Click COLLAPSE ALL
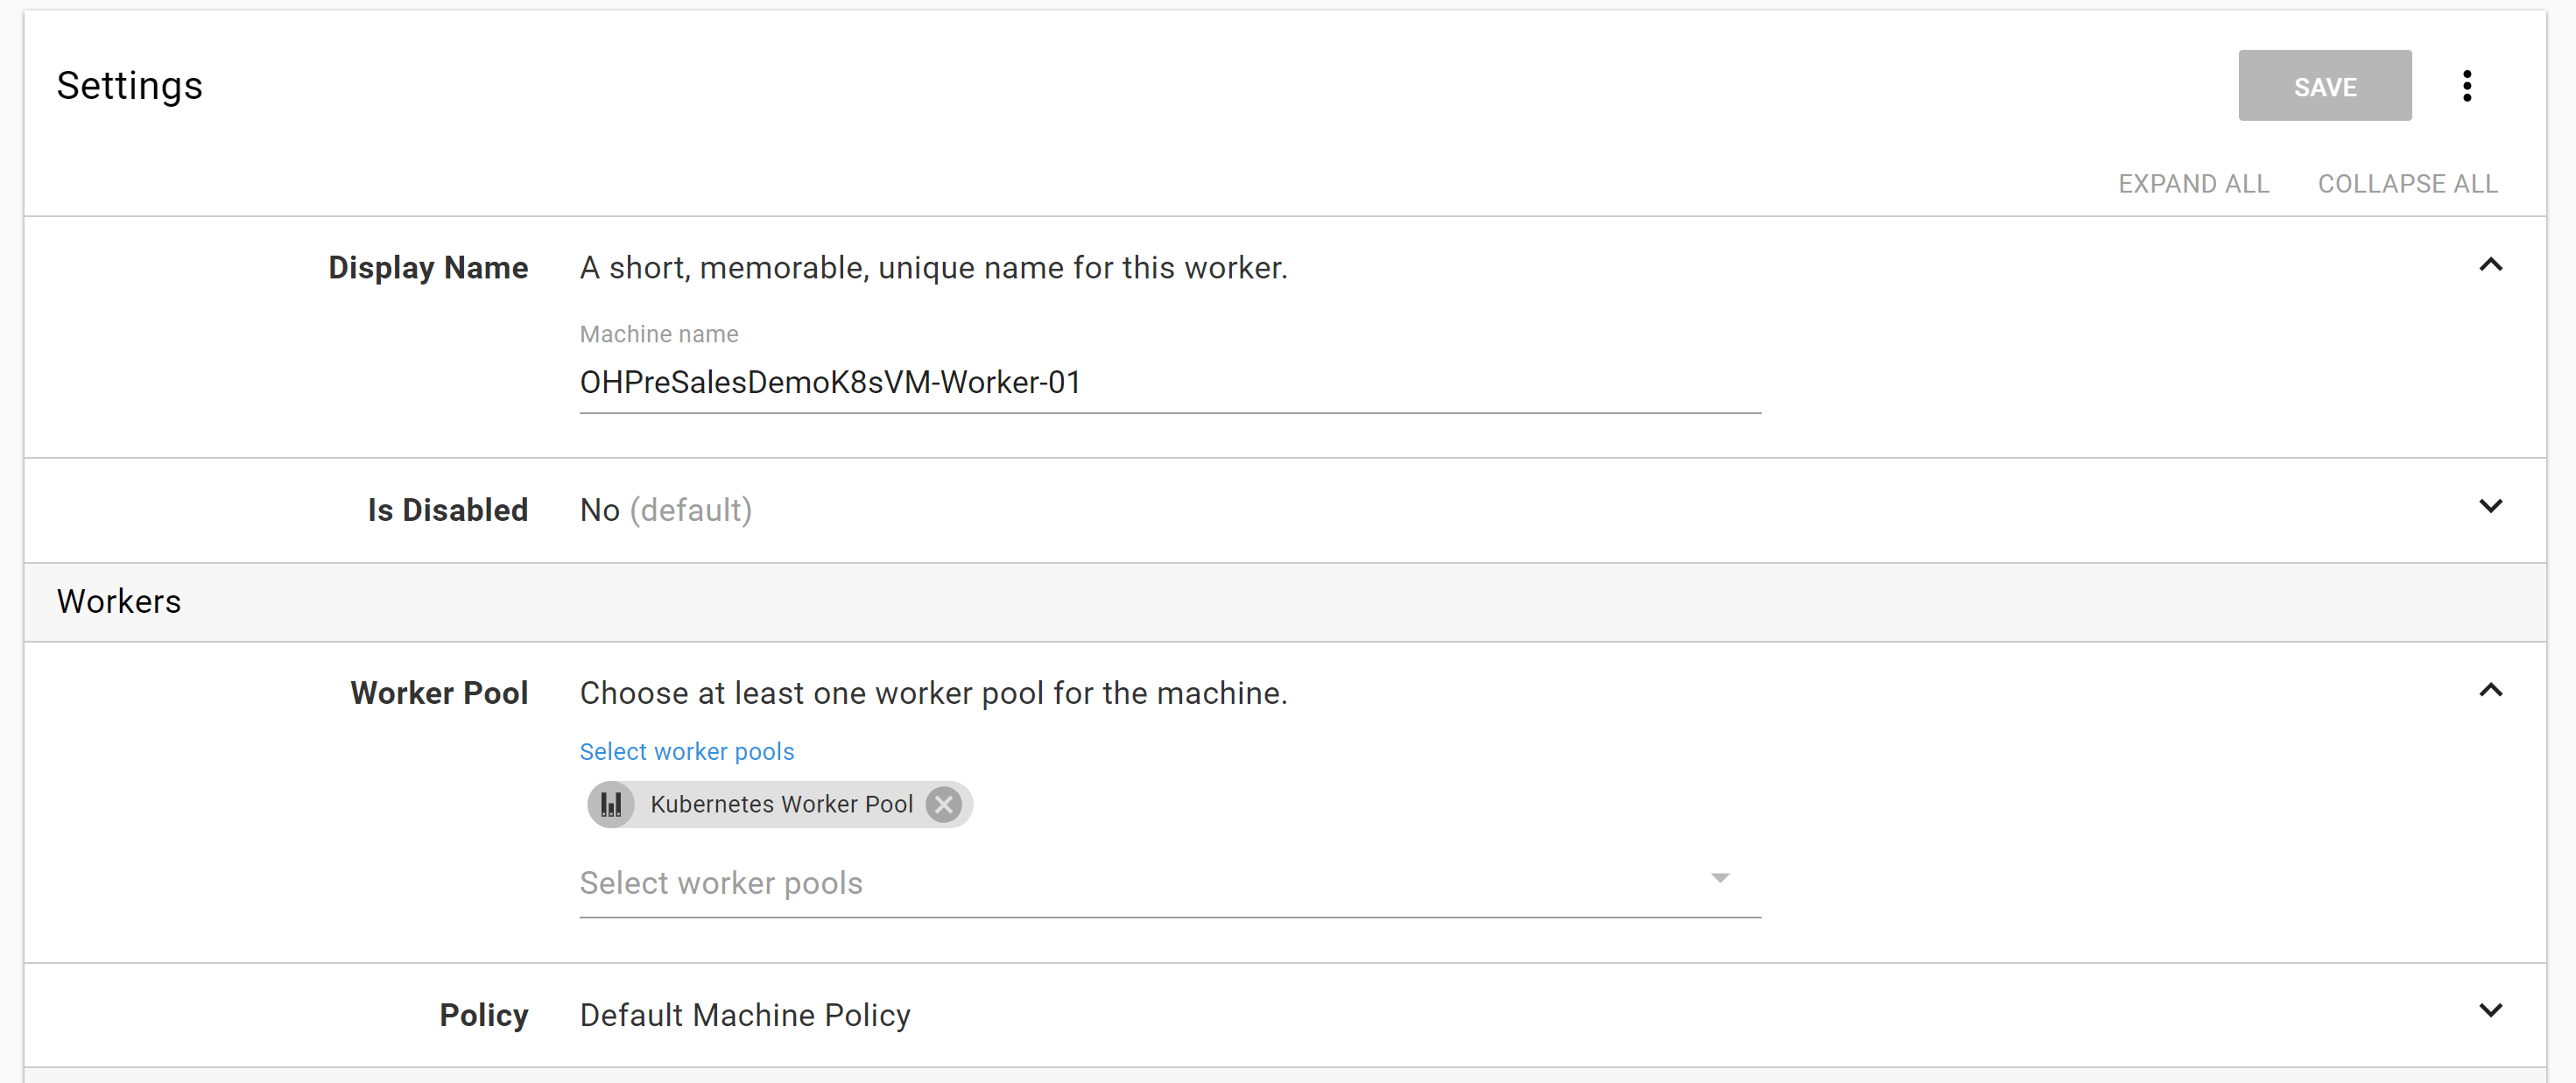The height and width of the screenshot is (1083, 2576). [x=2407, y=184]
